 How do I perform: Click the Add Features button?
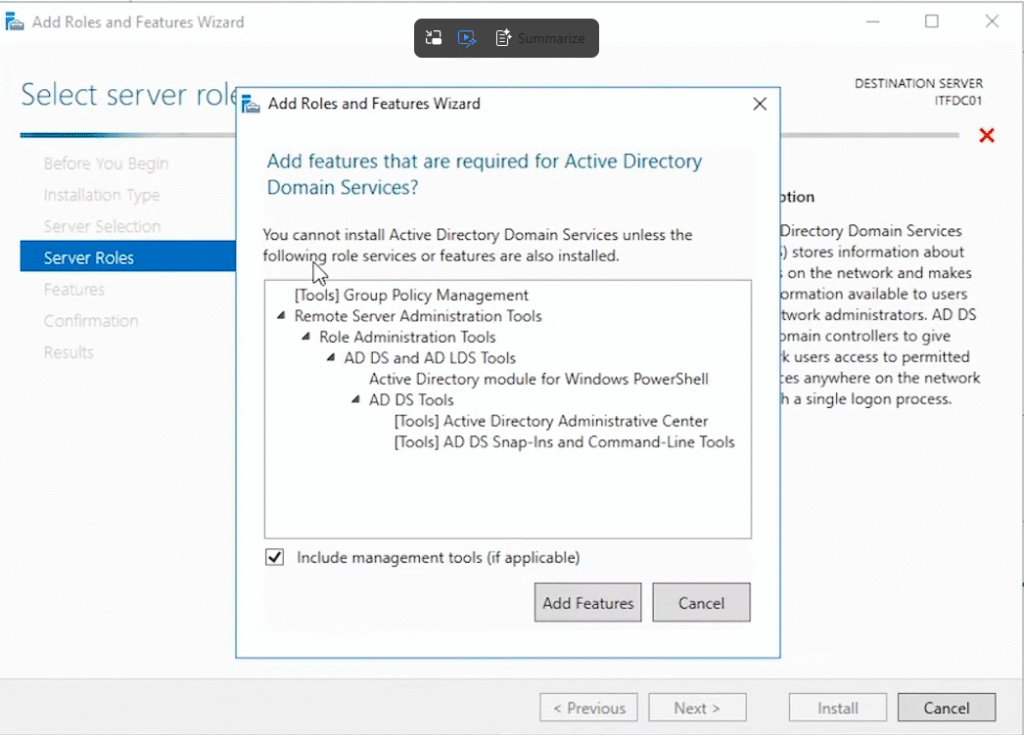(x=588, y=602)
